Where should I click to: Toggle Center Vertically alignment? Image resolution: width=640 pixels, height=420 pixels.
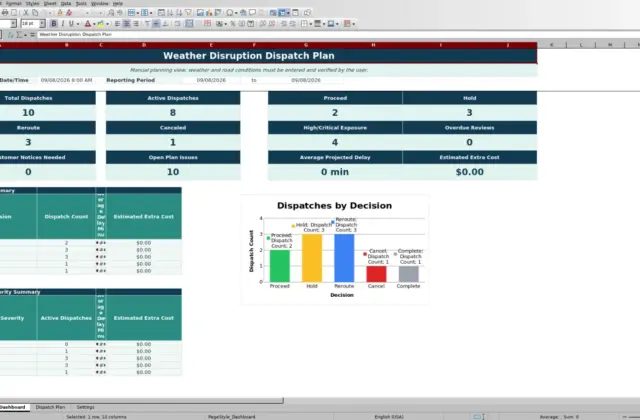(x=156, y=24)
